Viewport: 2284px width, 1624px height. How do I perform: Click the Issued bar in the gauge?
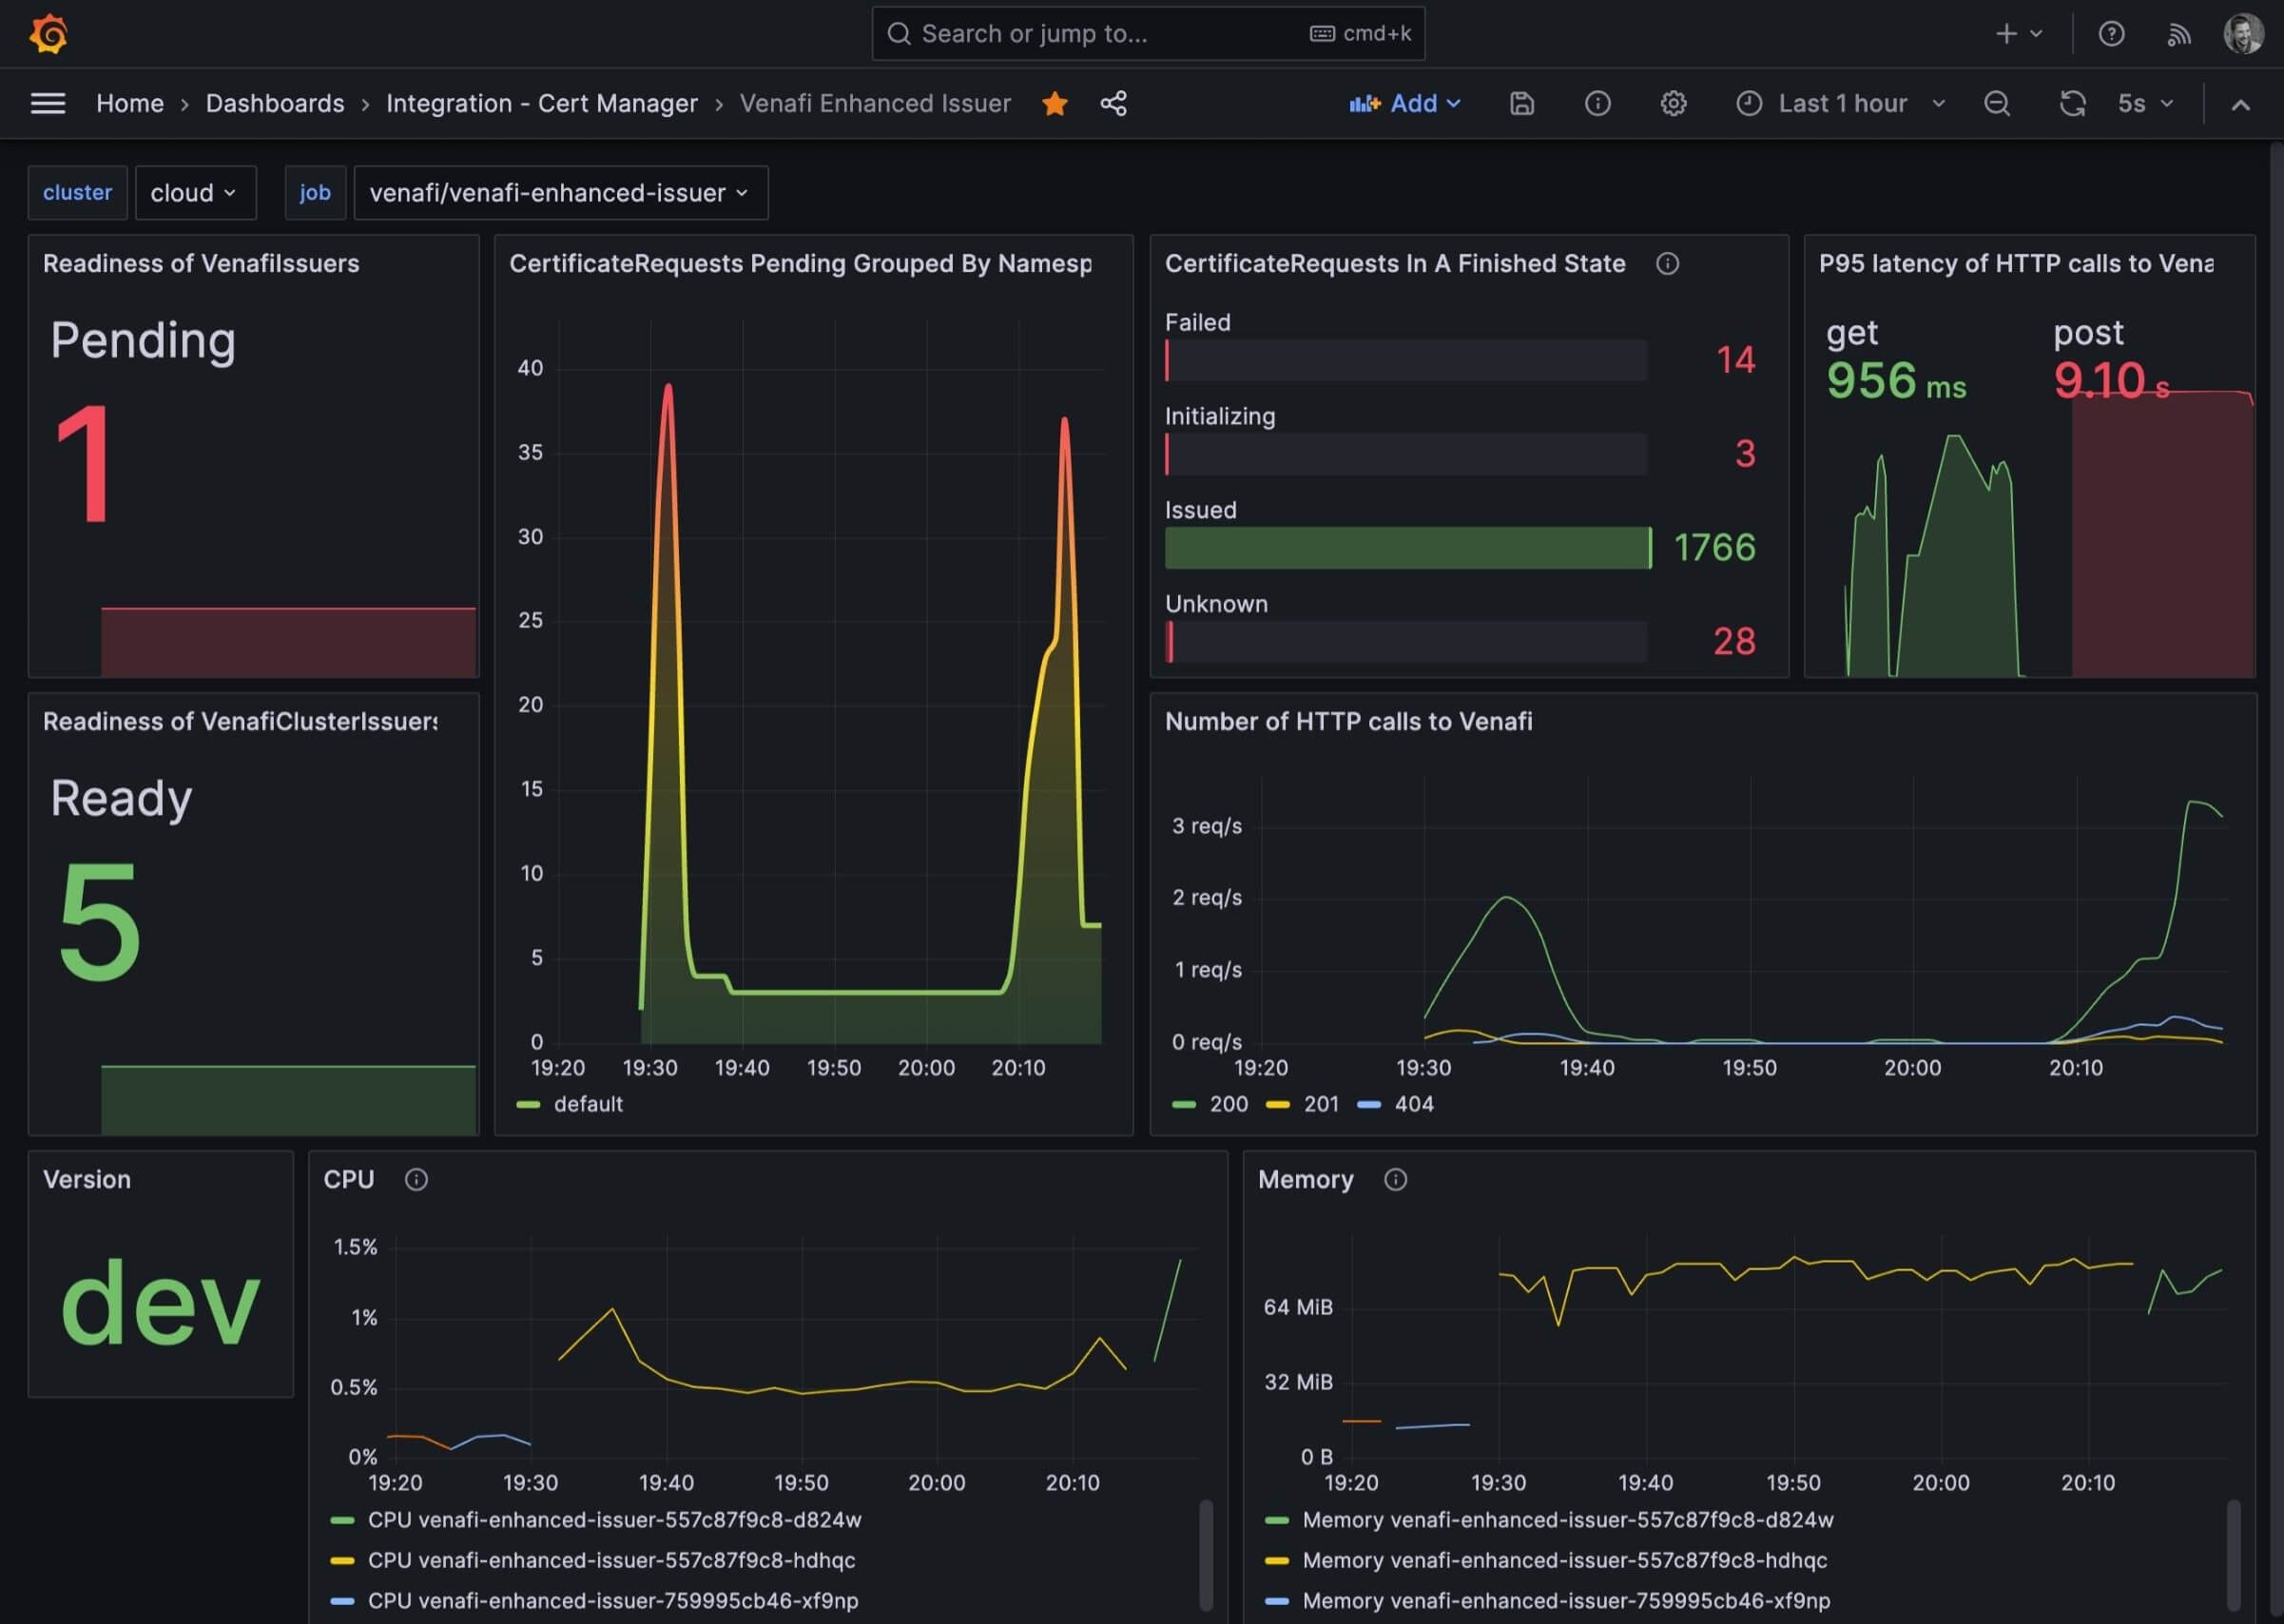[x=1408, y=548]
